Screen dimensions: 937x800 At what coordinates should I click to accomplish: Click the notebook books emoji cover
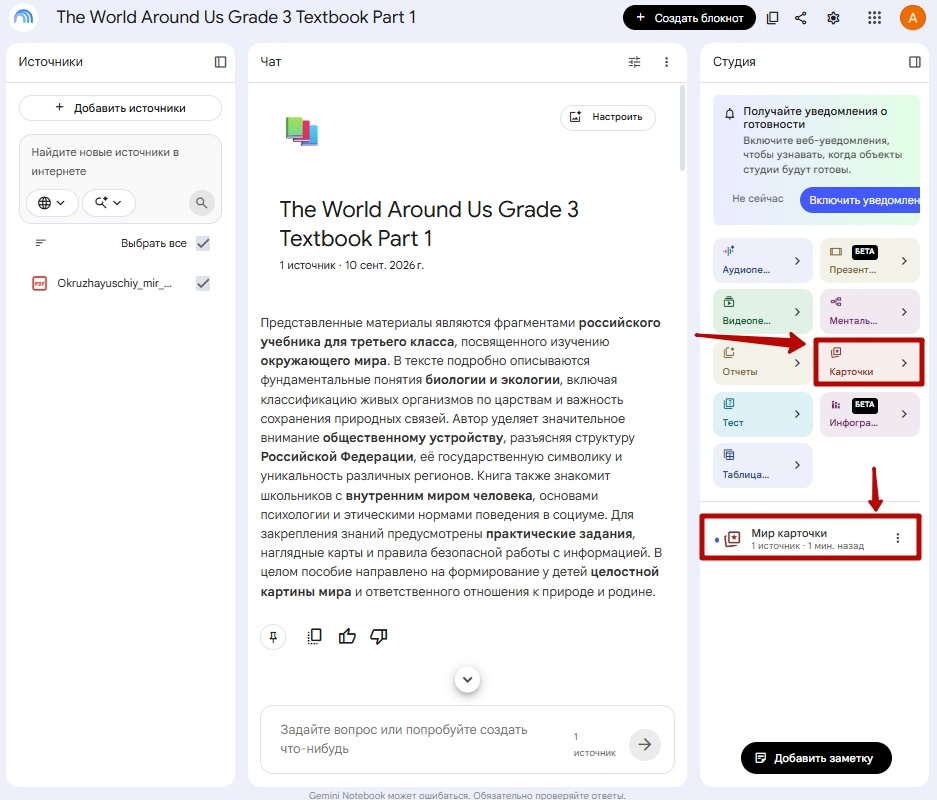click(302, 131)
